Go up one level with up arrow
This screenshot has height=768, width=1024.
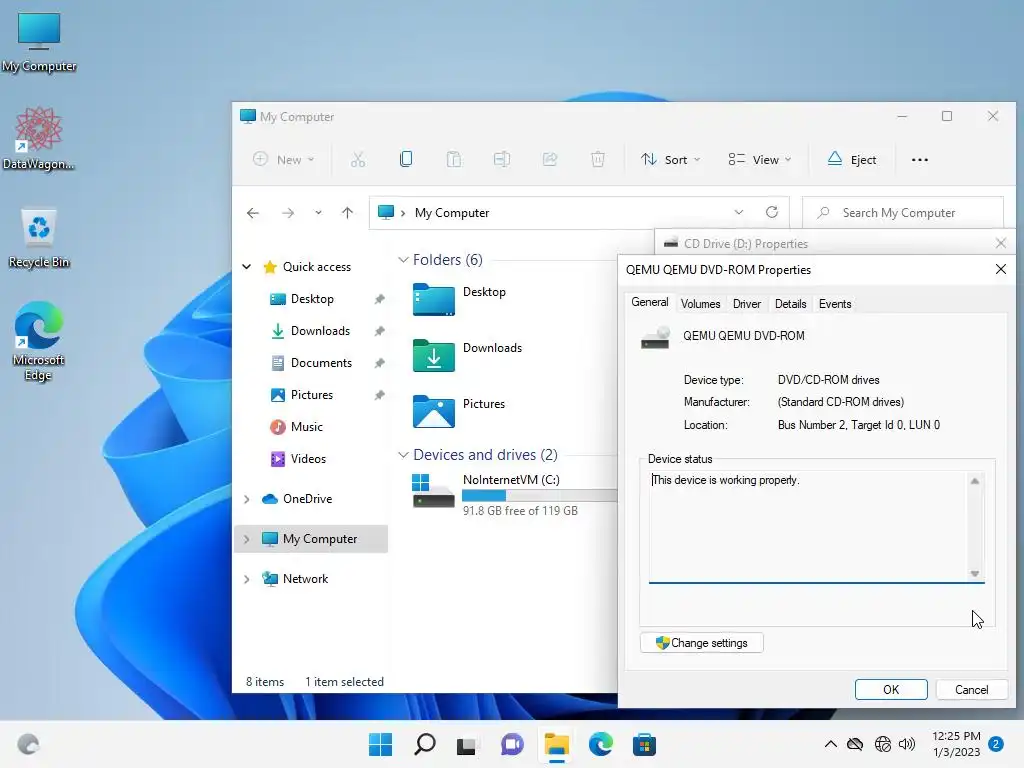[x=347, y=213]
